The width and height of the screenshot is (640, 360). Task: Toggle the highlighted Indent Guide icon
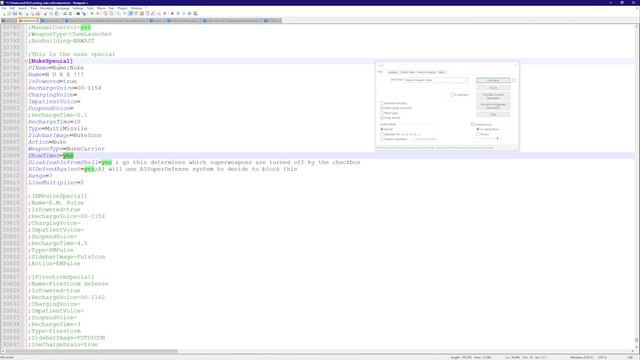130,13
